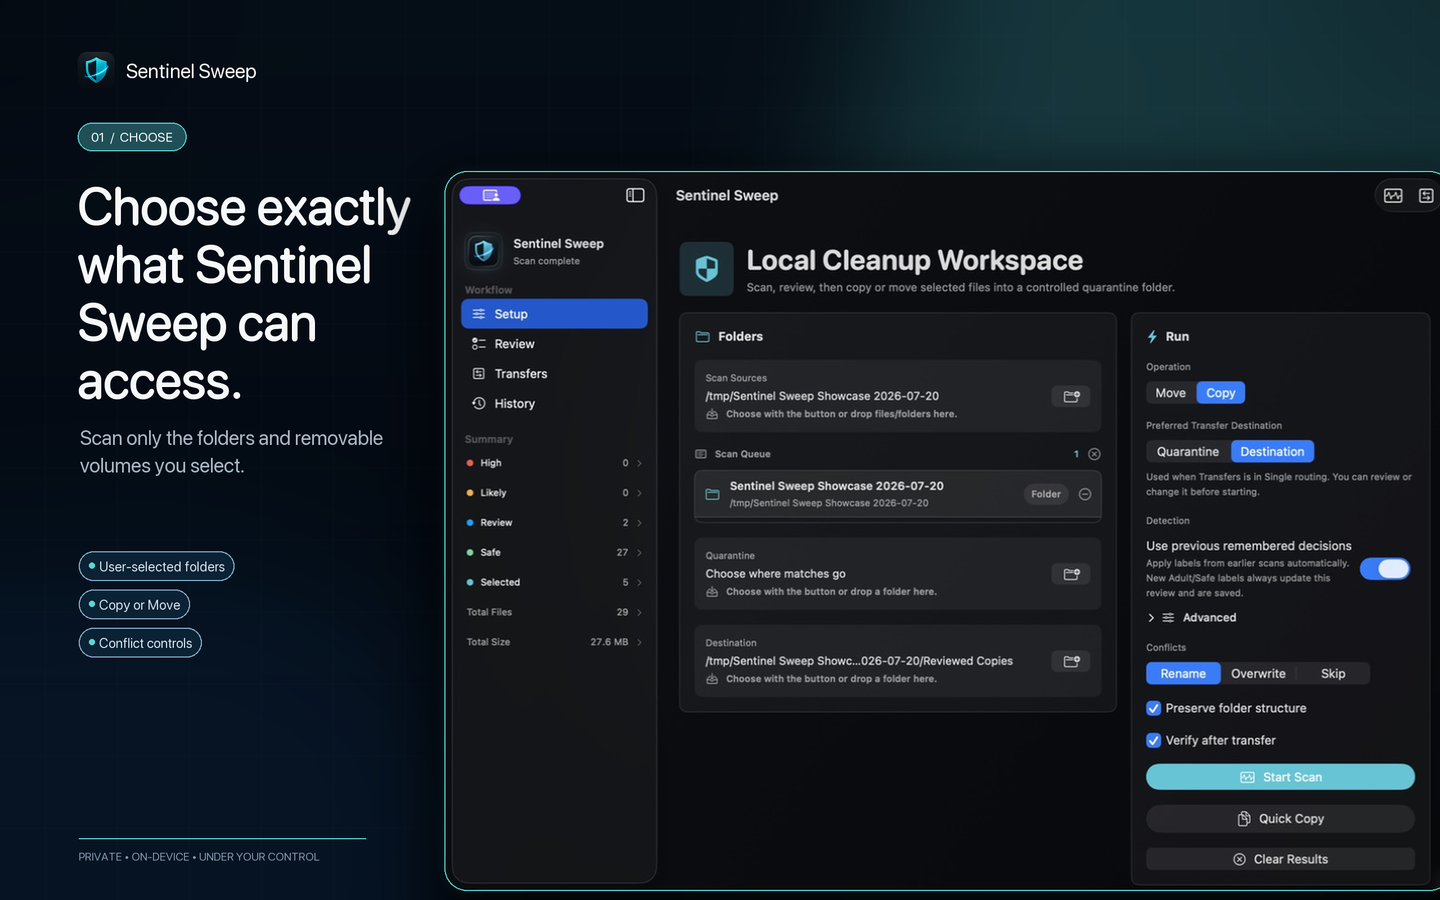Click the Conflict controls pill
The image size is (1440, 900).
click(140, 643)
